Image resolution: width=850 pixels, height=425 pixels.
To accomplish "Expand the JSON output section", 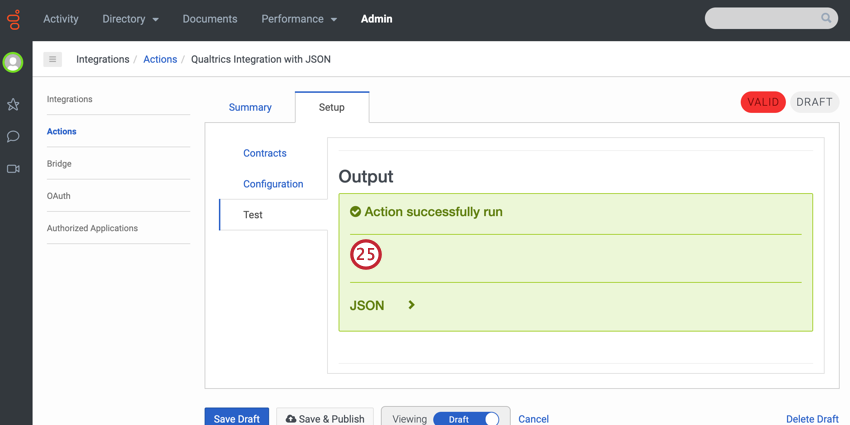I will (411, 305).
